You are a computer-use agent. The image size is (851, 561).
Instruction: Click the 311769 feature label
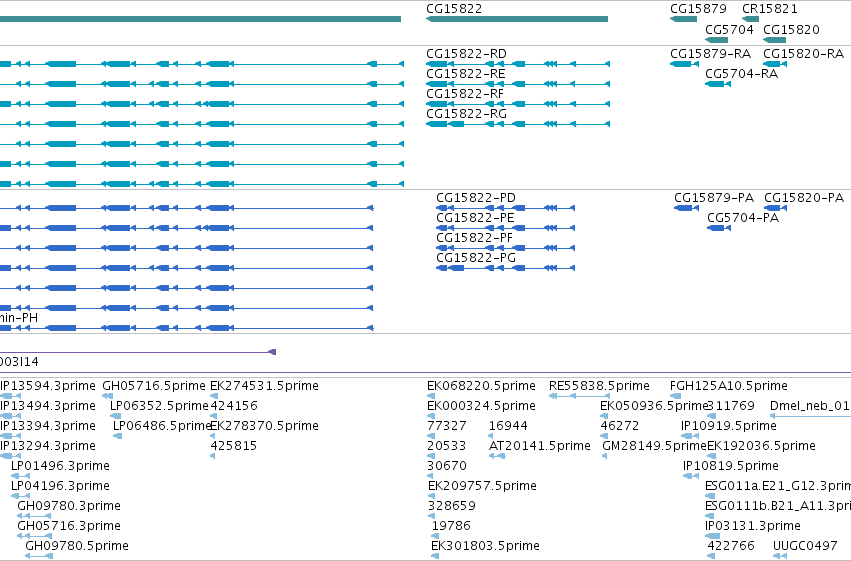coord(731,406)
